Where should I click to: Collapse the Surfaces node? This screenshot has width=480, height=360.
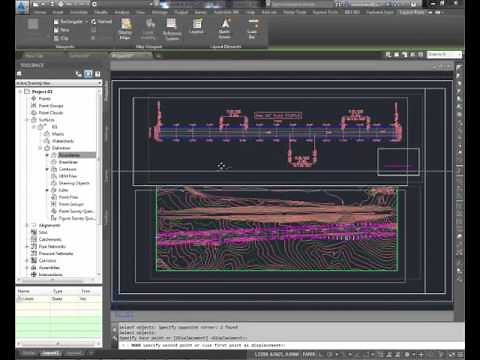[x=27, y=120]
